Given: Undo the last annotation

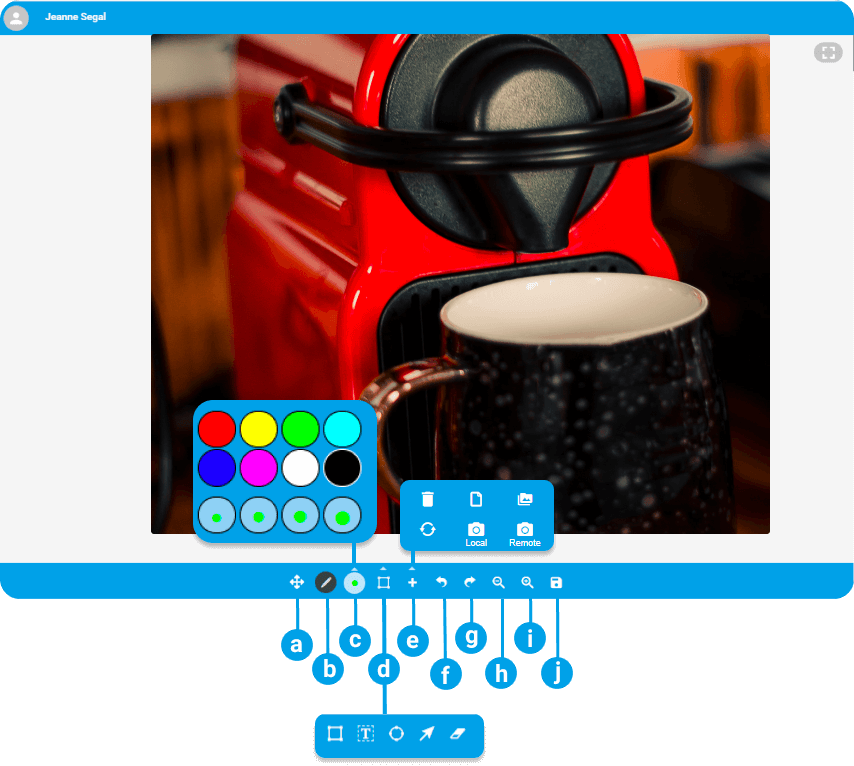Looking at the screenshot, I should click(x=441, y=582).
